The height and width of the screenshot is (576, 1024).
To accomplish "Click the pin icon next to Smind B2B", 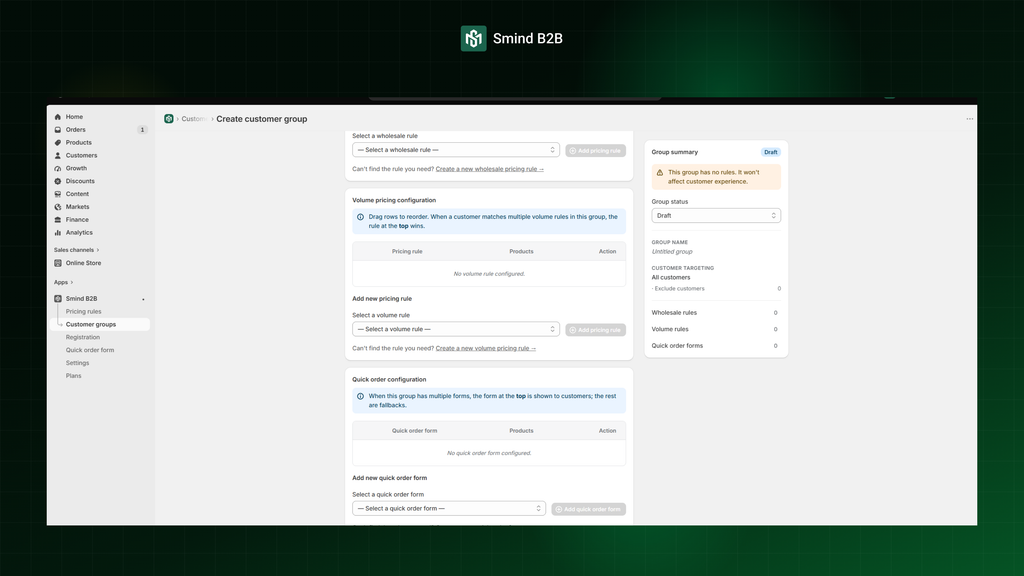I will 143,299.
